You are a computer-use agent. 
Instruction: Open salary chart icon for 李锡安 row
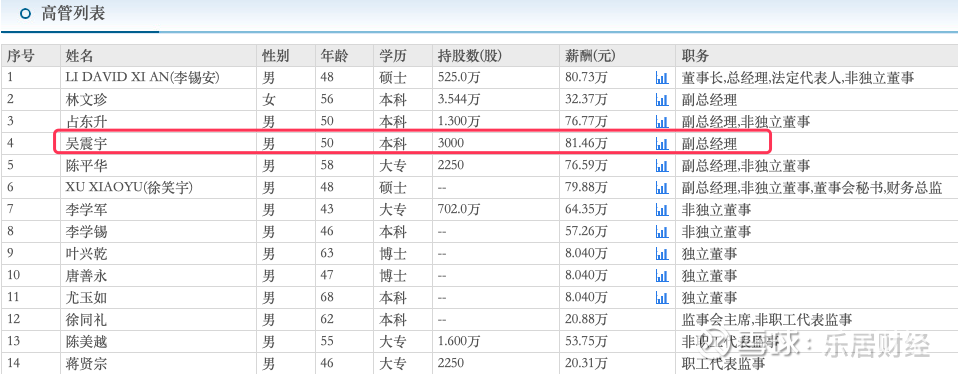click(662, 78)
